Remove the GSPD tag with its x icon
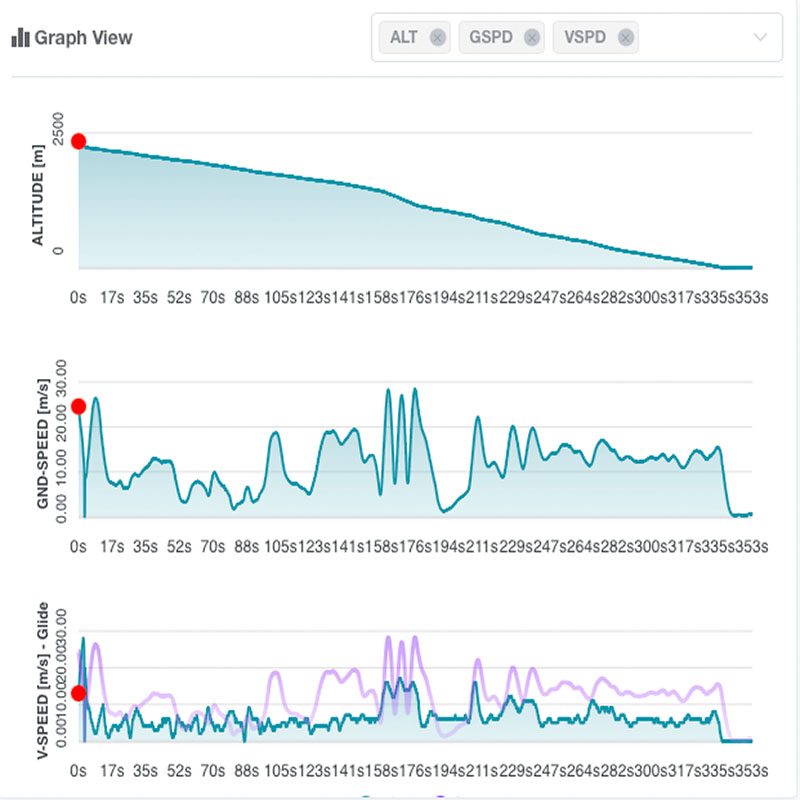800x800 pixels. click(x=532, y=38)
